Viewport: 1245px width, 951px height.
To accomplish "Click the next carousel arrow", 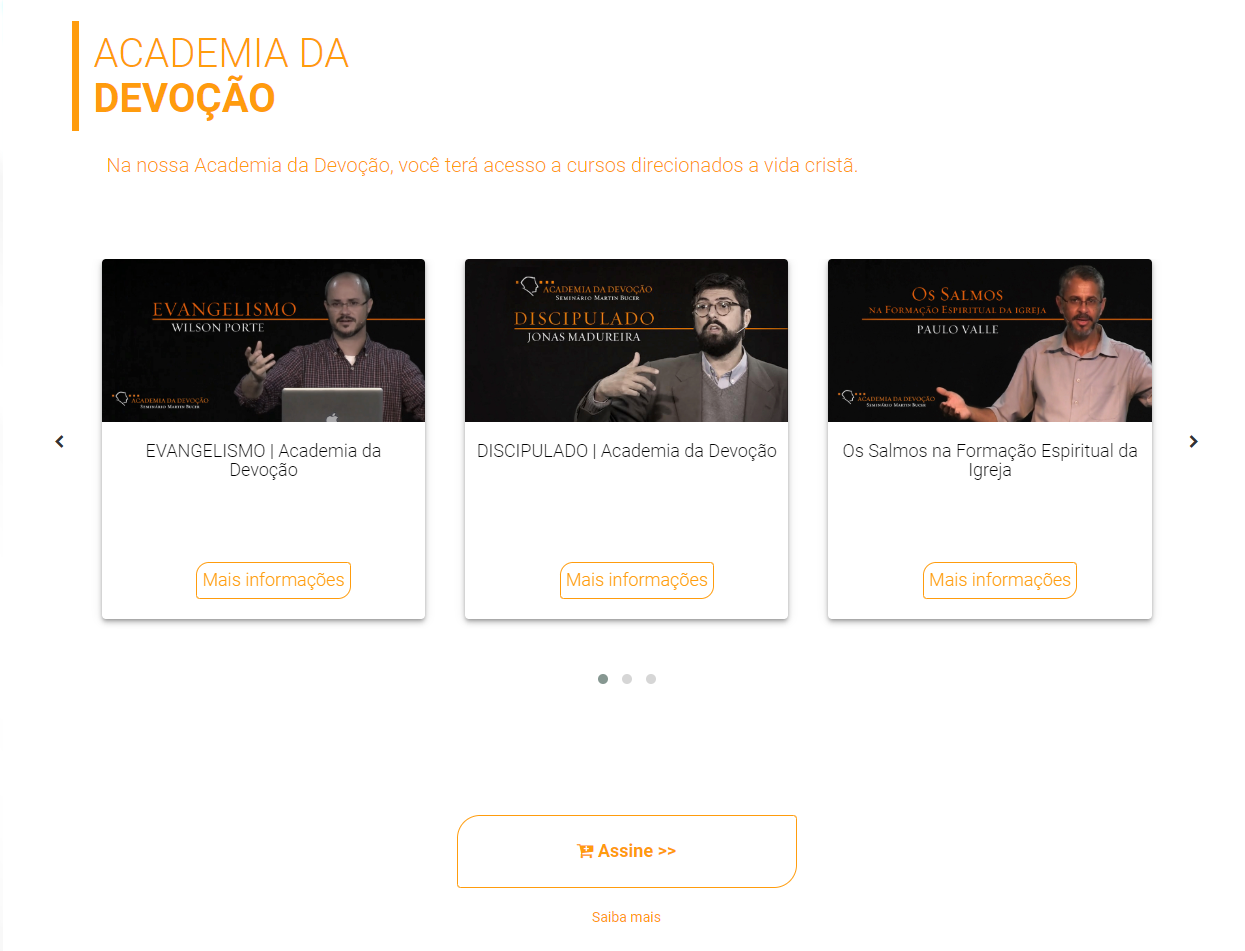I will coord(1193,441).
